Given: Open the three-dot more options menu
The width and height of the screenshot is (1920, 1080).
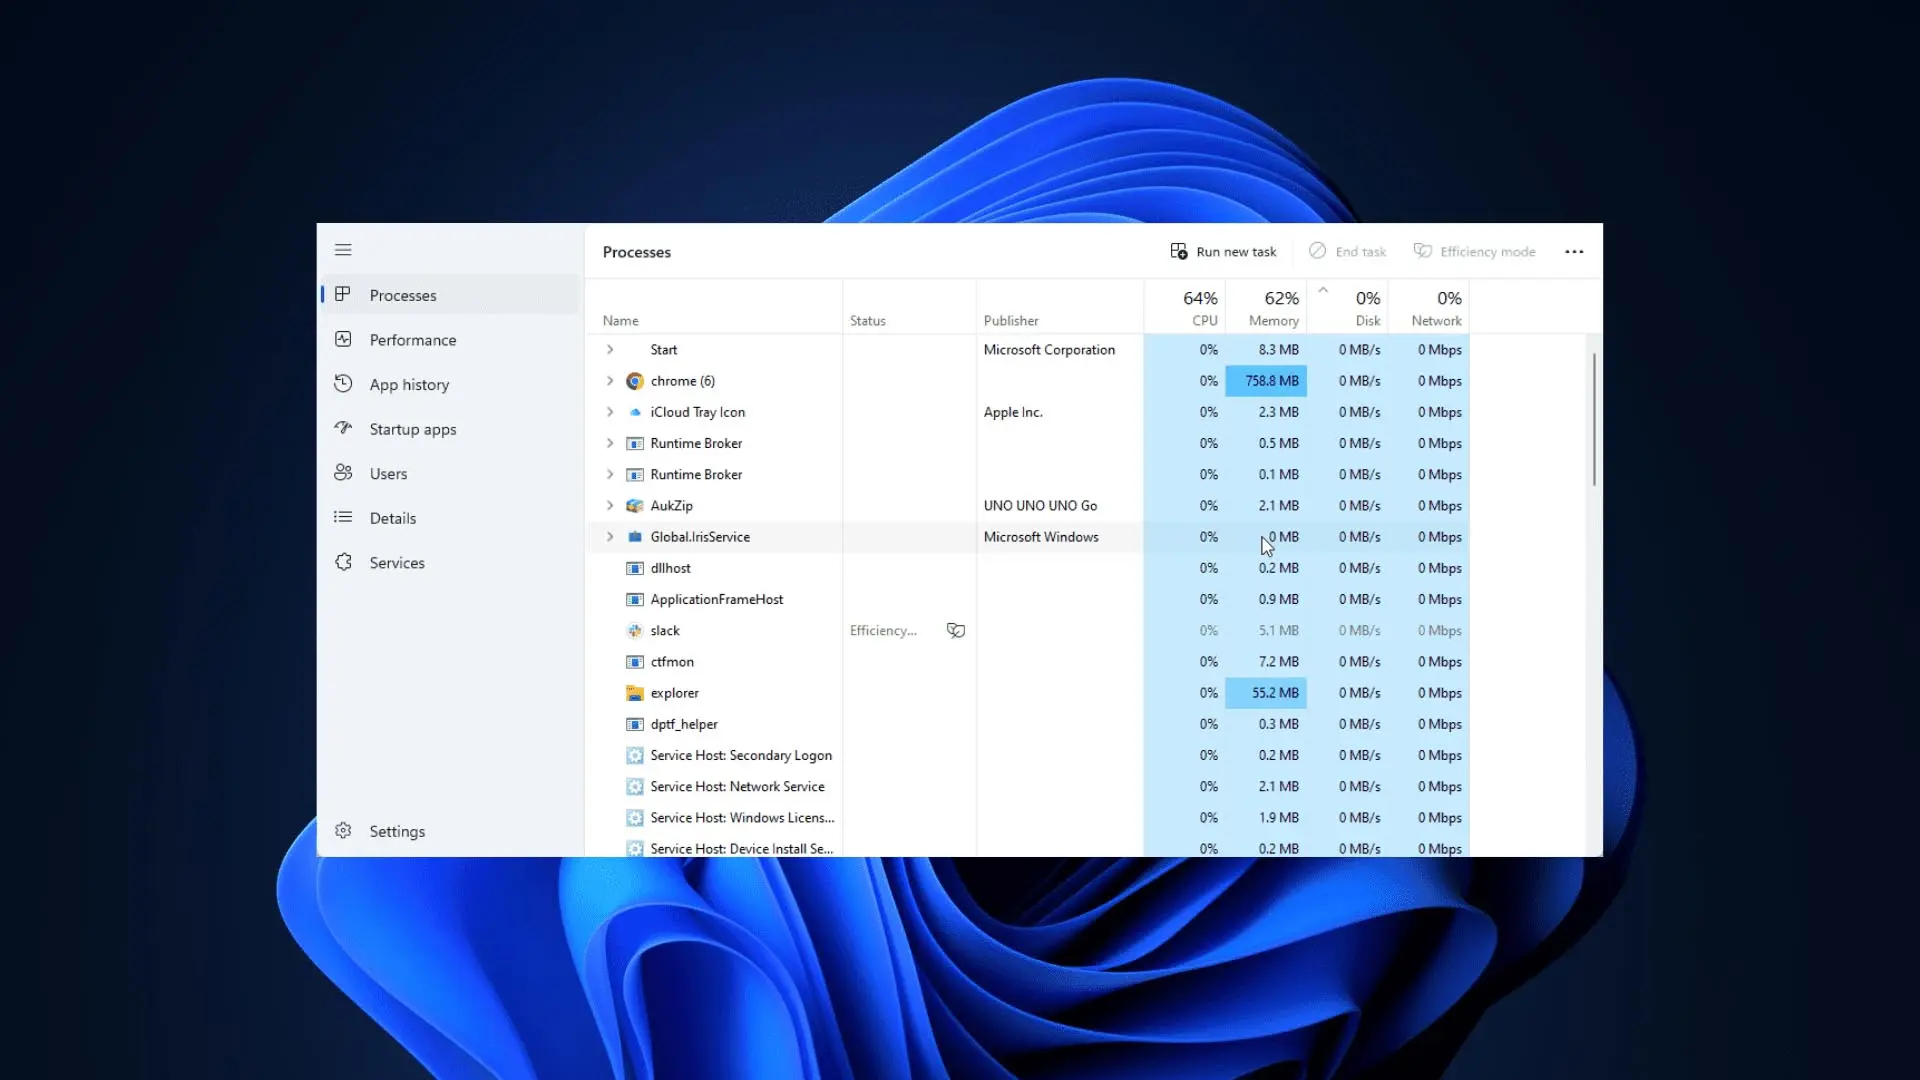Looking at the screenshot, I should 1574,252.
